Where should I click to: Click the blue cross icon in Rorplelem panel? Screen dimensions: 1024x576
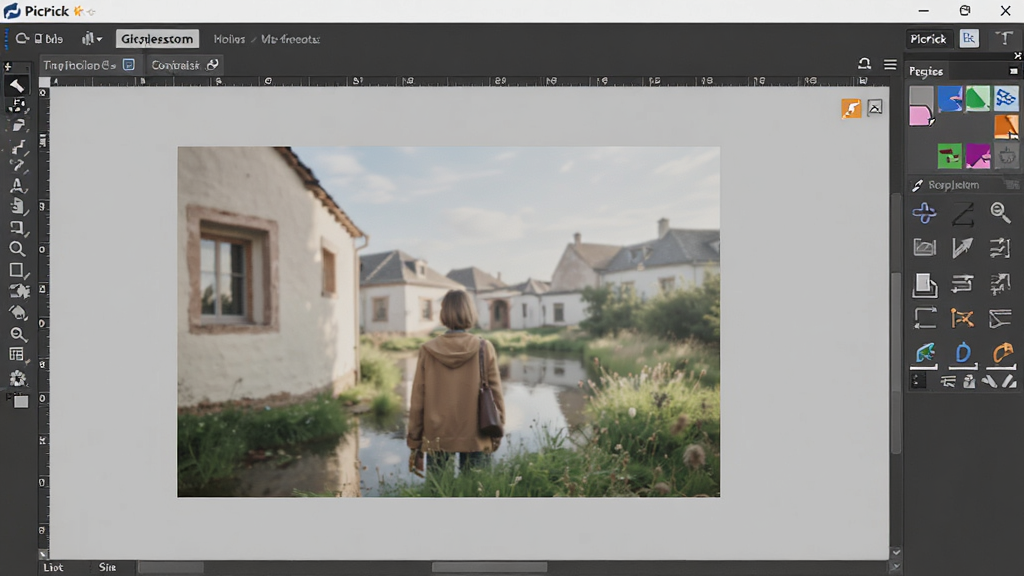[x=924, y=213]
